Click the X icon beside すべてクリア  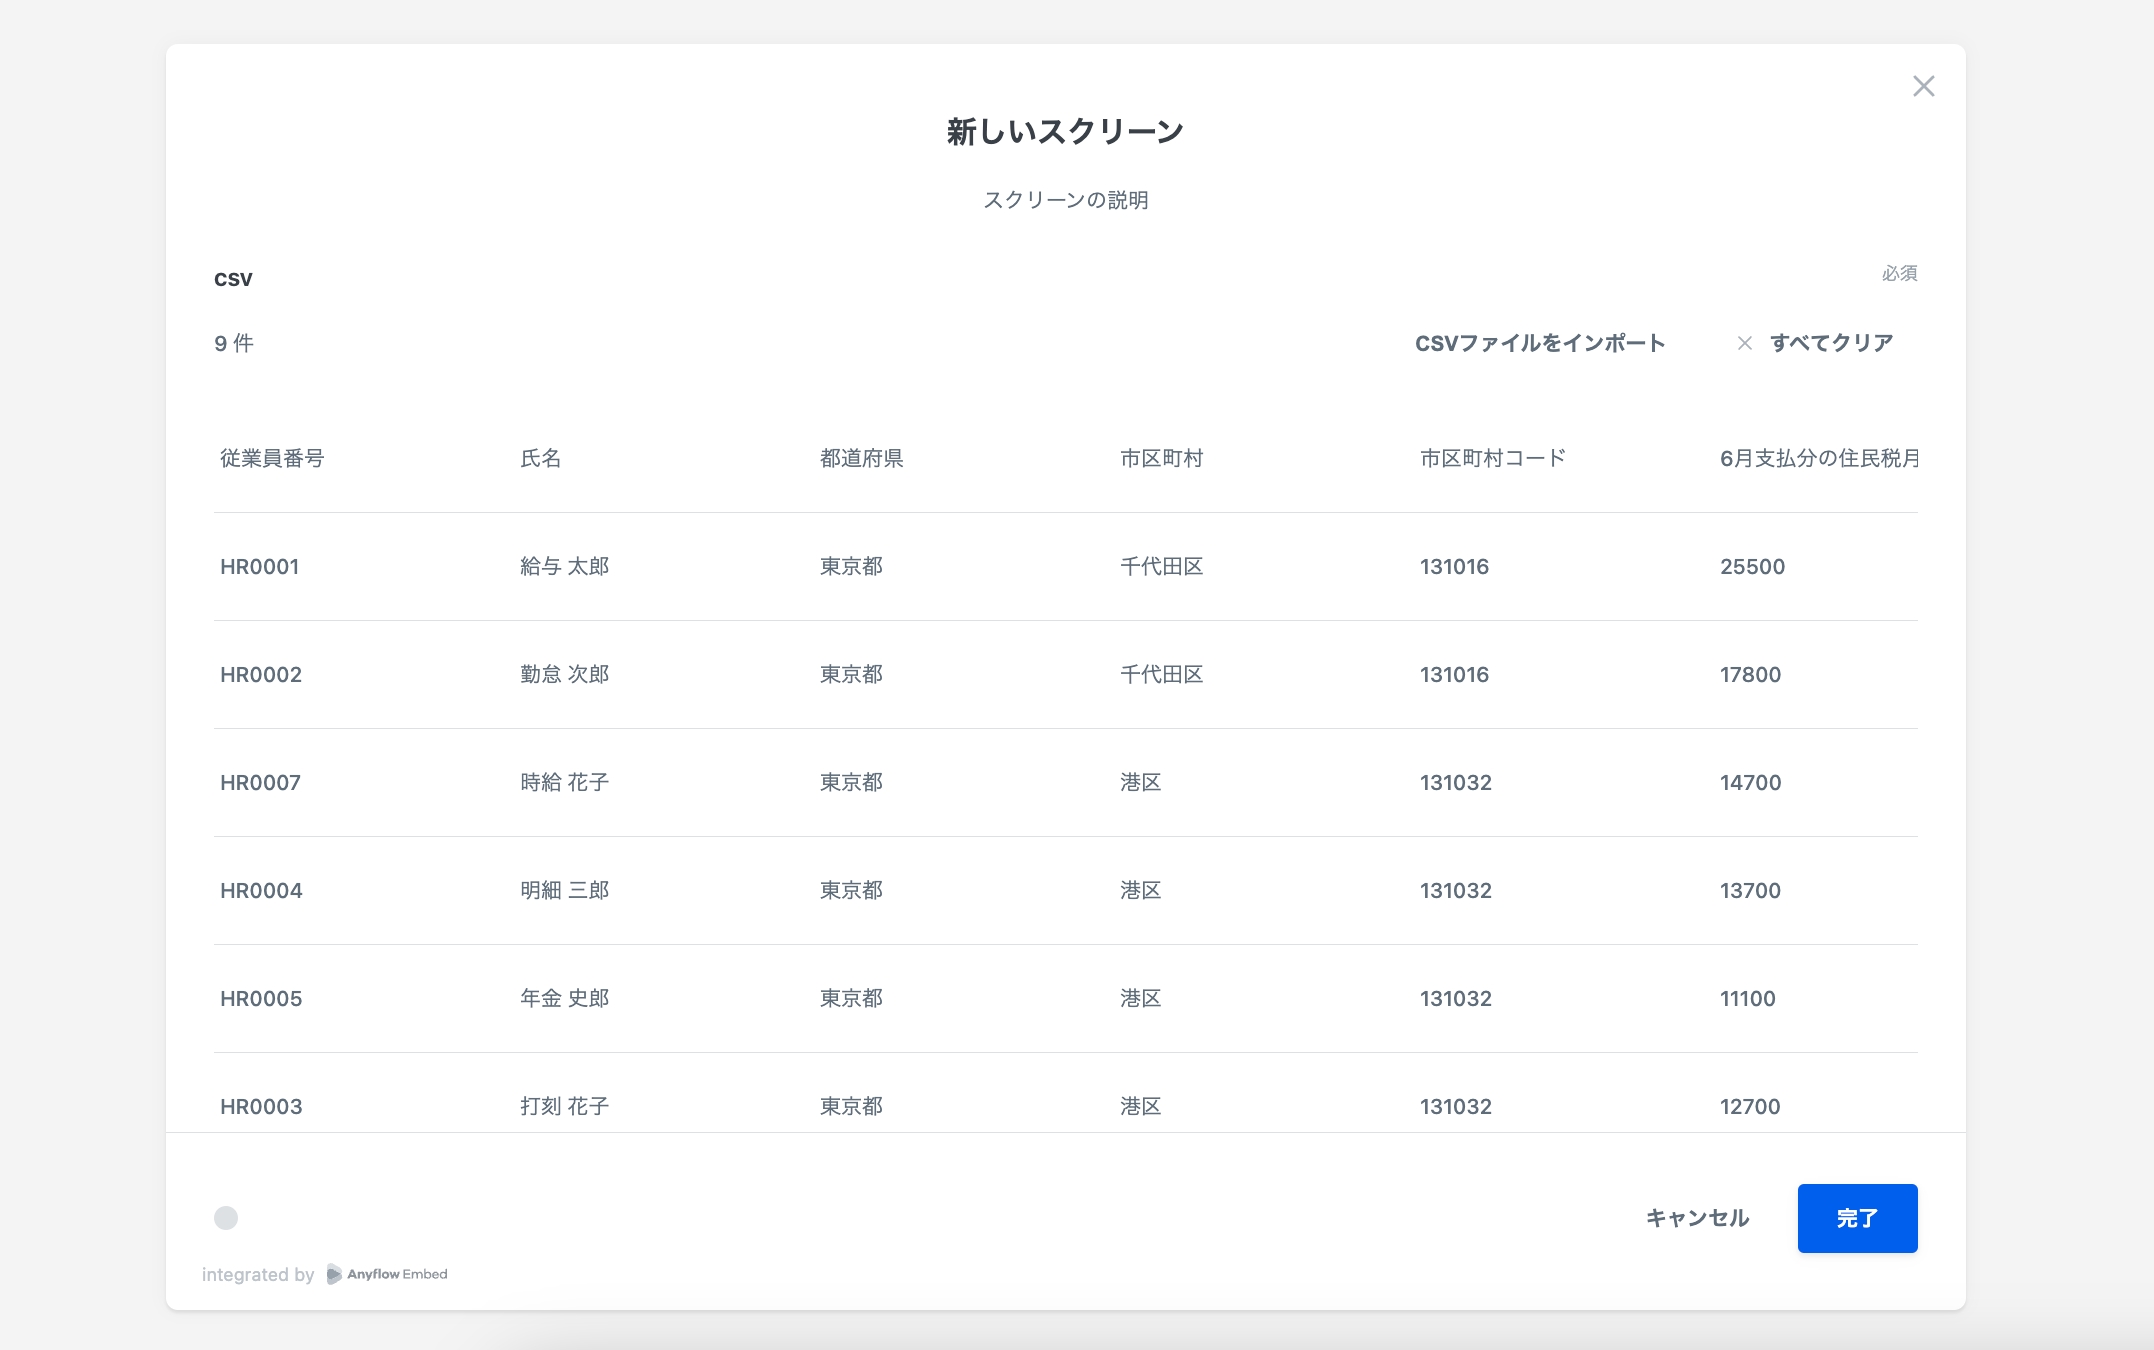pos(1745,343)
